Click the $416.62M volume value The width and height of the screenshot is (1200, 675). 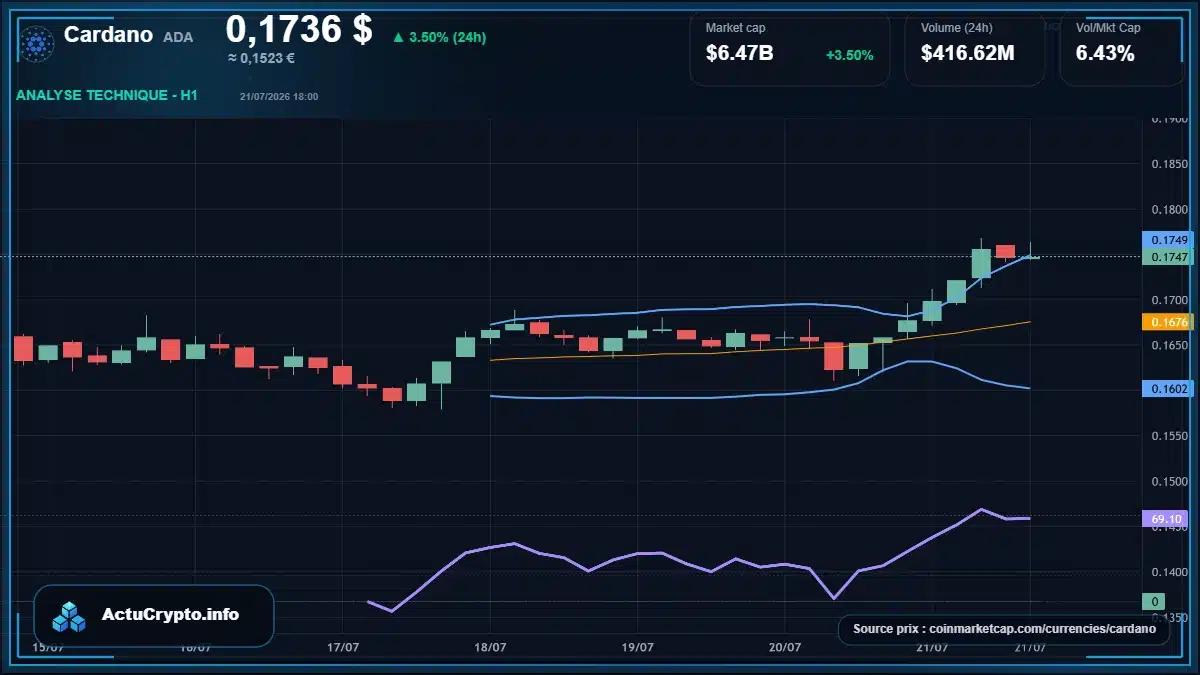pyautogui.click(x=967, y=53)
